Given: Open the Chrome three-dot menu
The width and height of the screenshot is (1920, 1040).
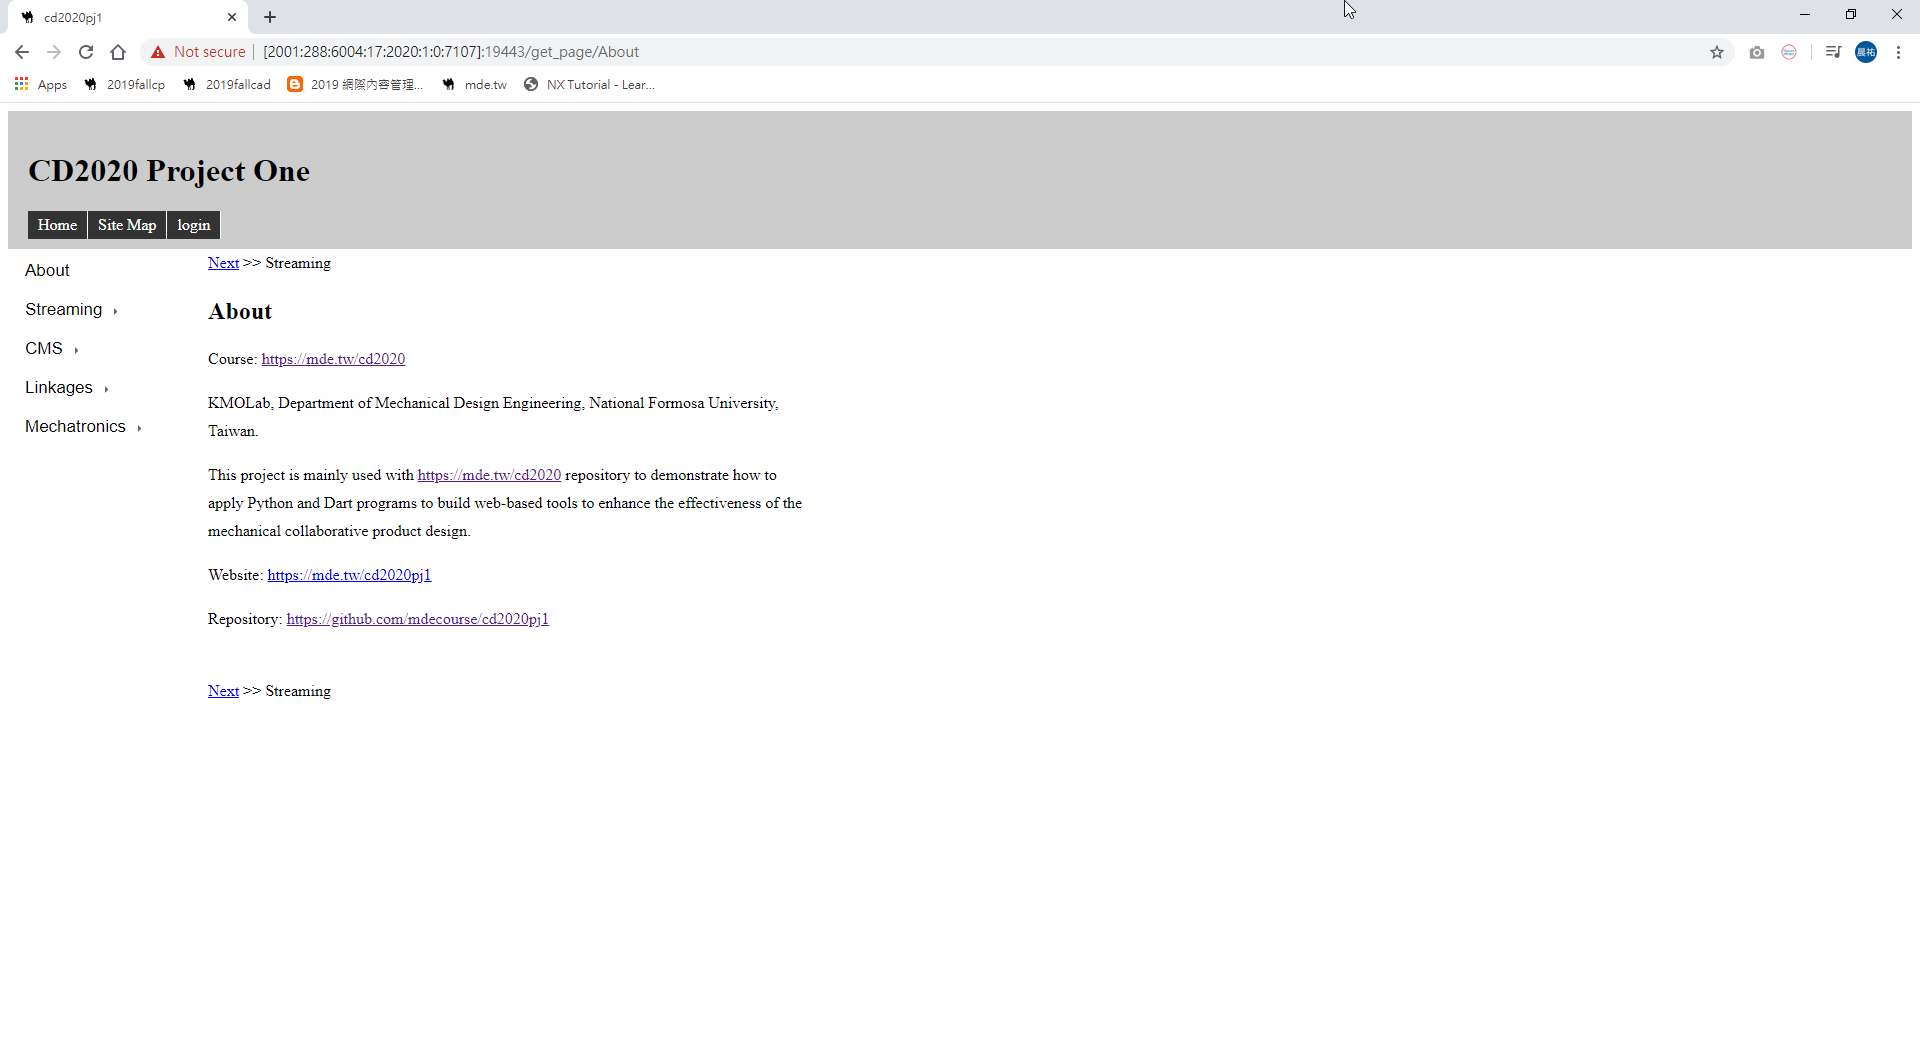Looking at the screenshot, I should pyautogui.click(x=1898, y=52).
